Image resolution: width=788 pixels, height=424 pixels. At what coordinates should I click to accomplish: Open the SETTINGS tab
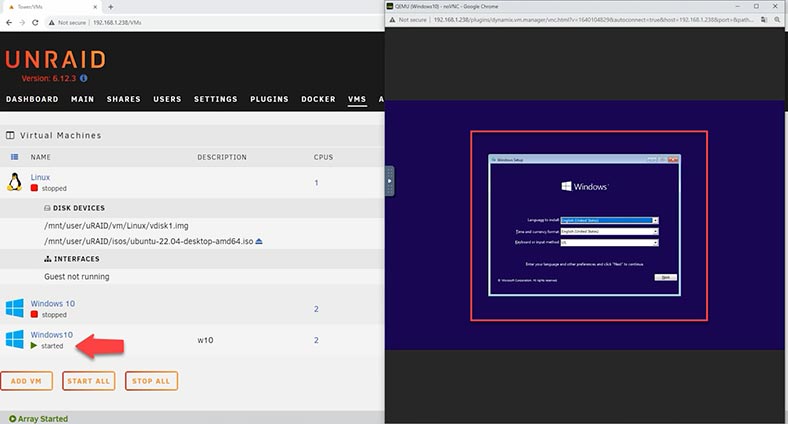click(216, 99)
